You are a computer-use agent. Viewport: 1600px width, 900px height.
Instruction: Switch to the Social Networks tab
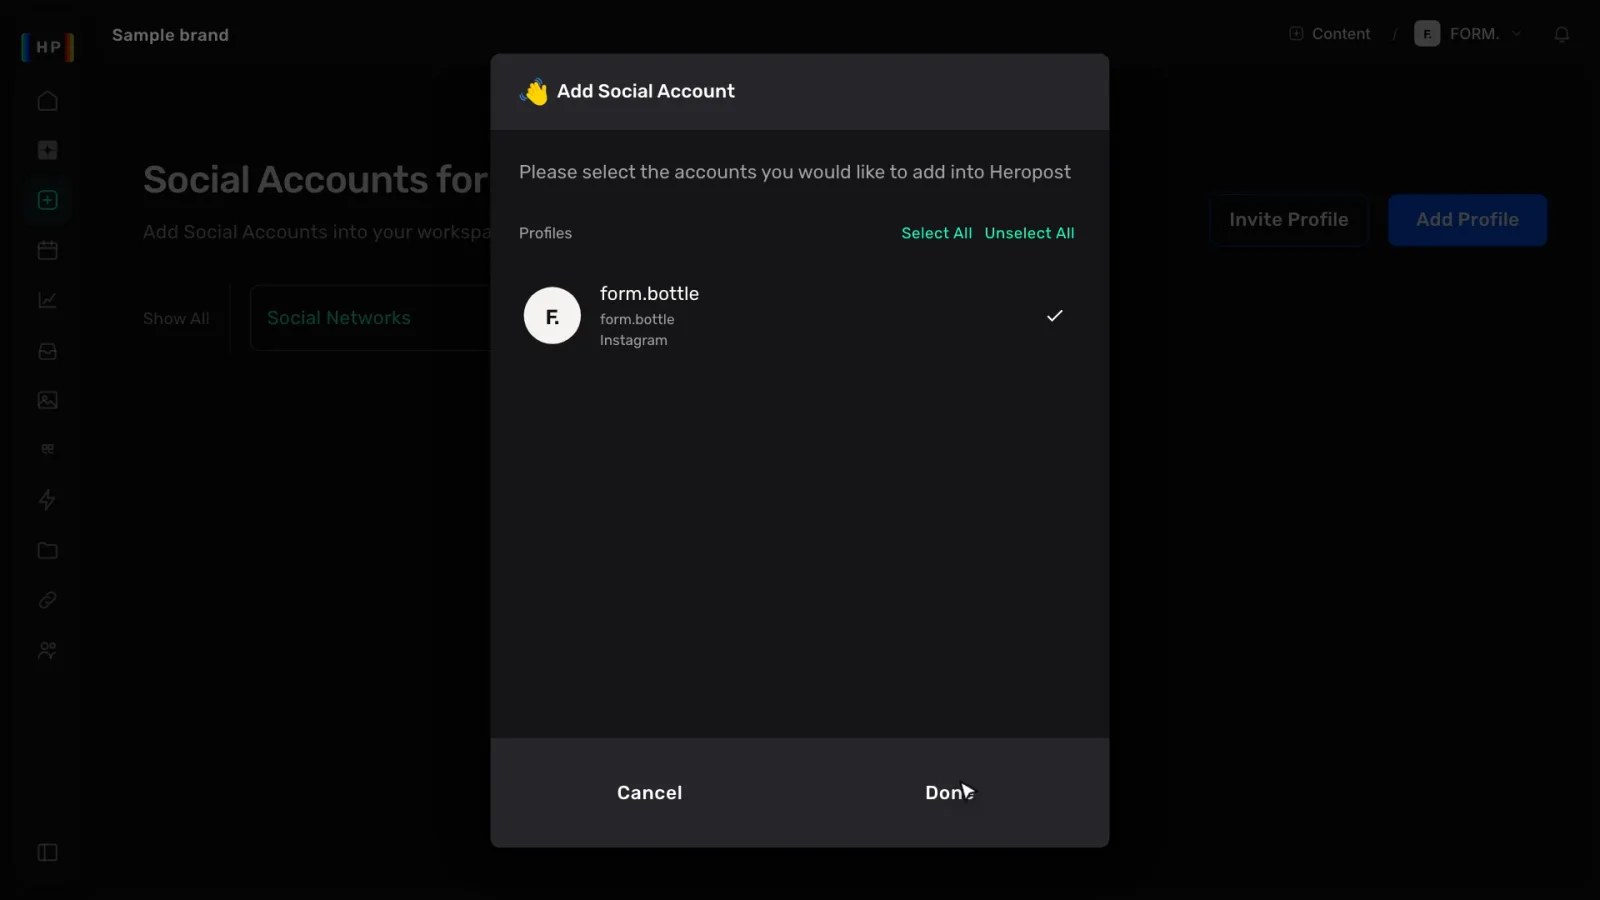pos(339,318)
